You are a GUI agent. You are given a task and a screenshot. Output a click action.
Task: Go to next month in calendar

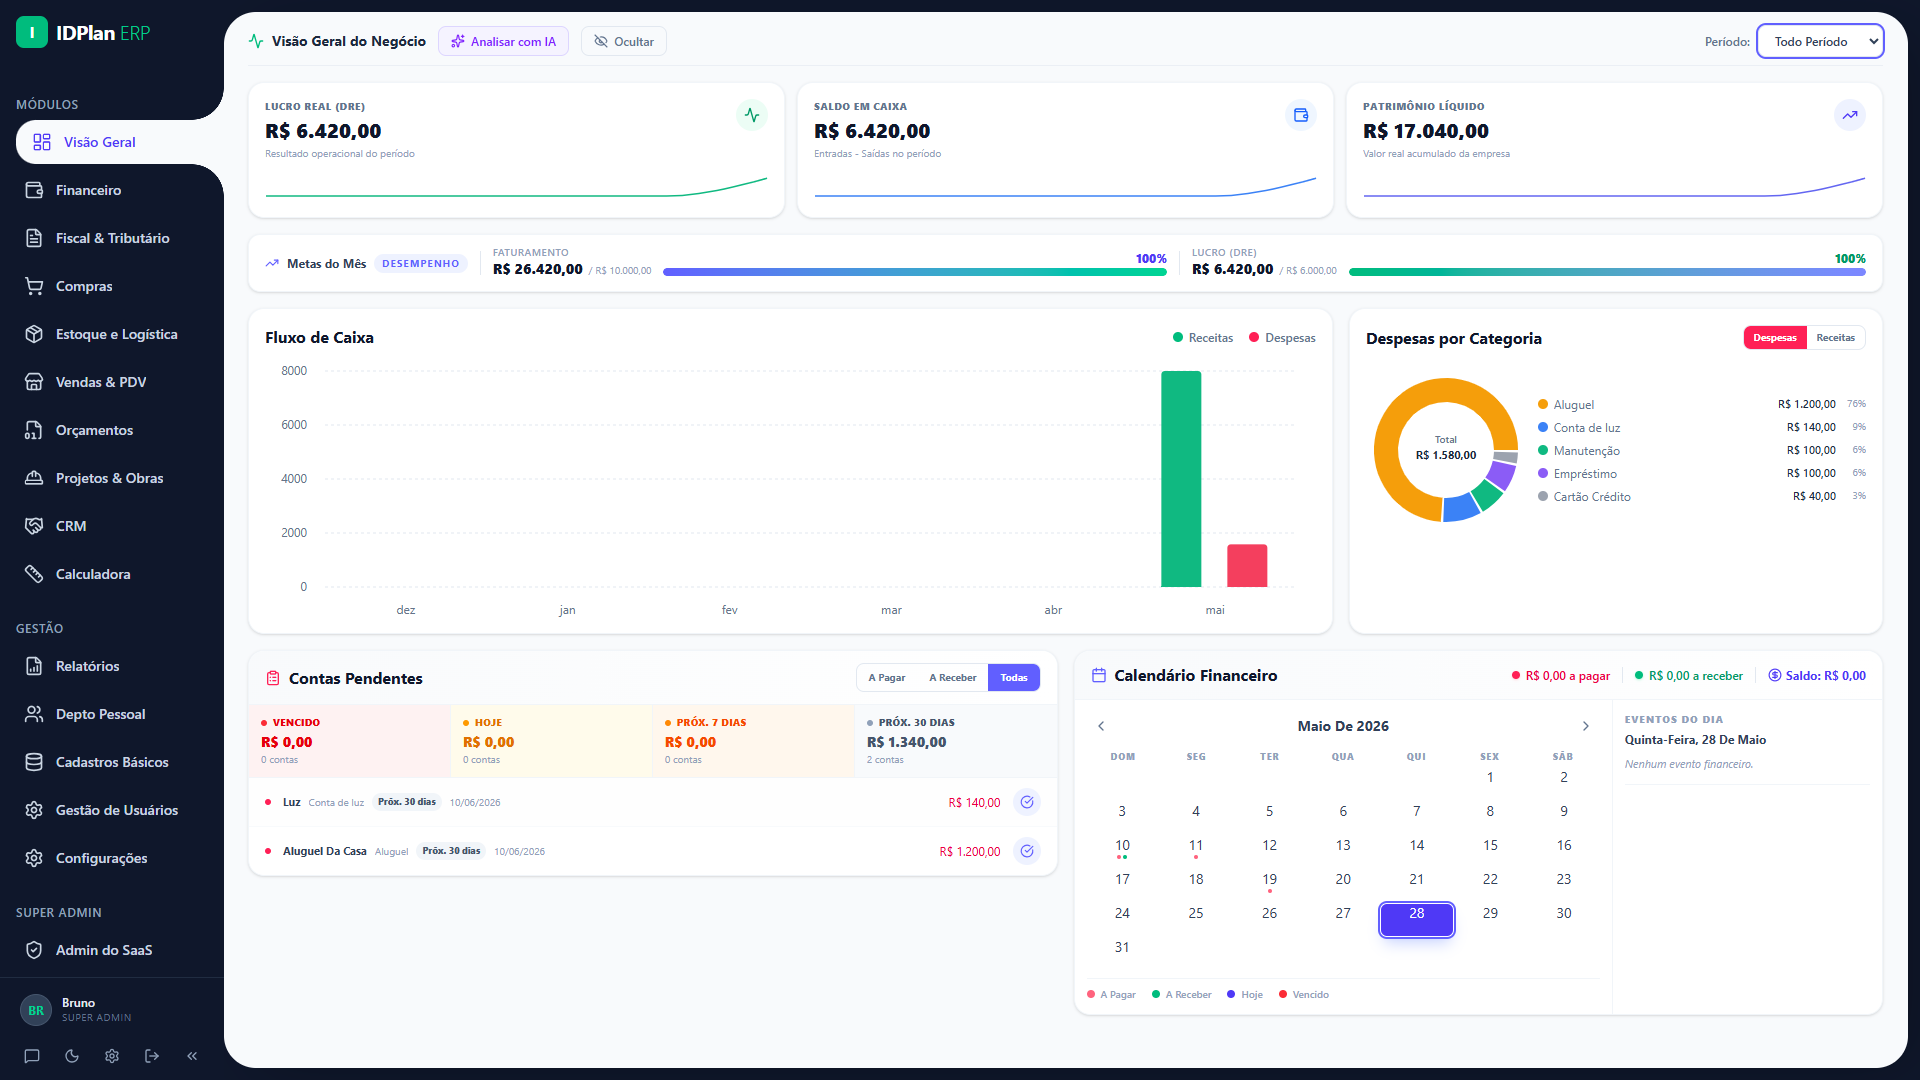tap(1585, 726)
